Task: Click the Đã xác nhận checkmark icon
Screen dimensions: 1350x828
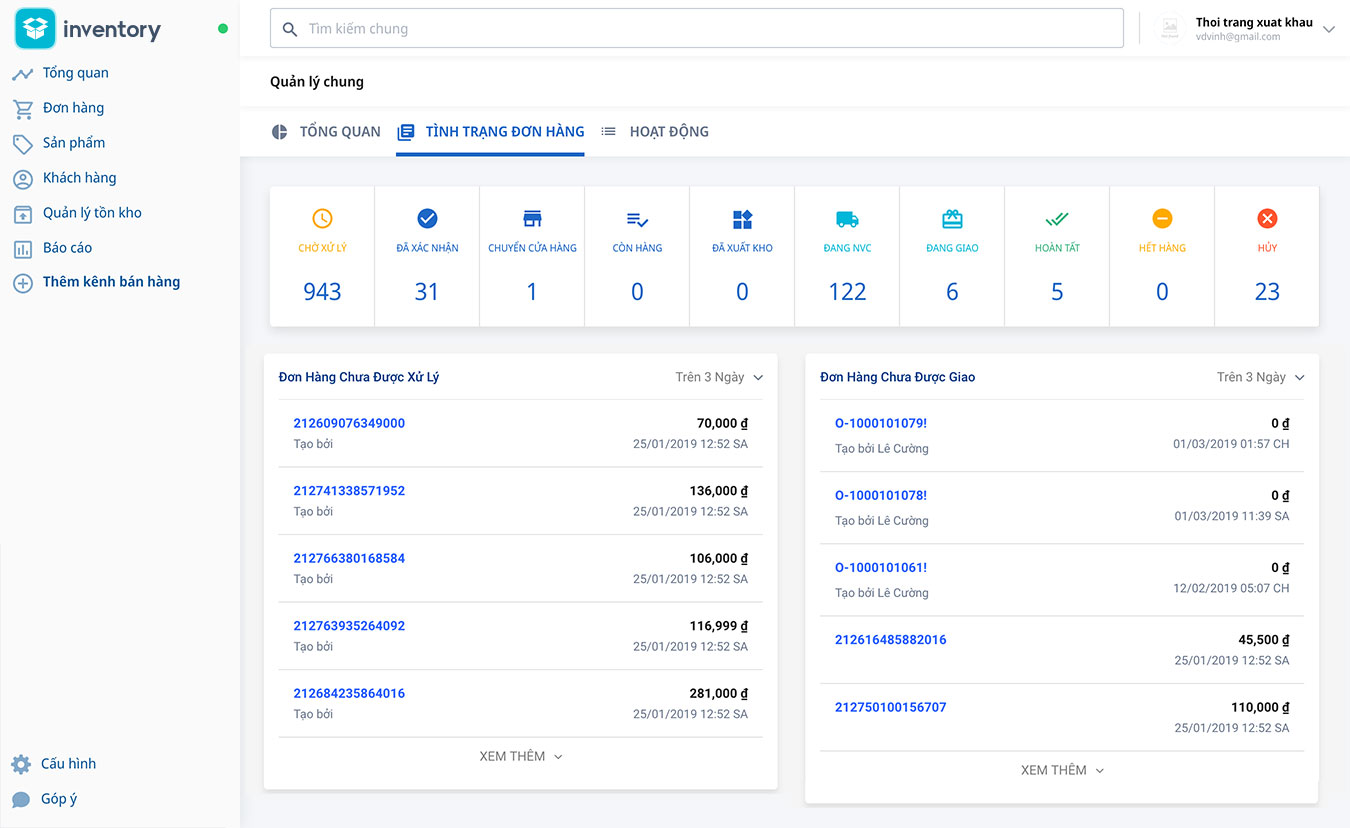Action: coord(427,218)
